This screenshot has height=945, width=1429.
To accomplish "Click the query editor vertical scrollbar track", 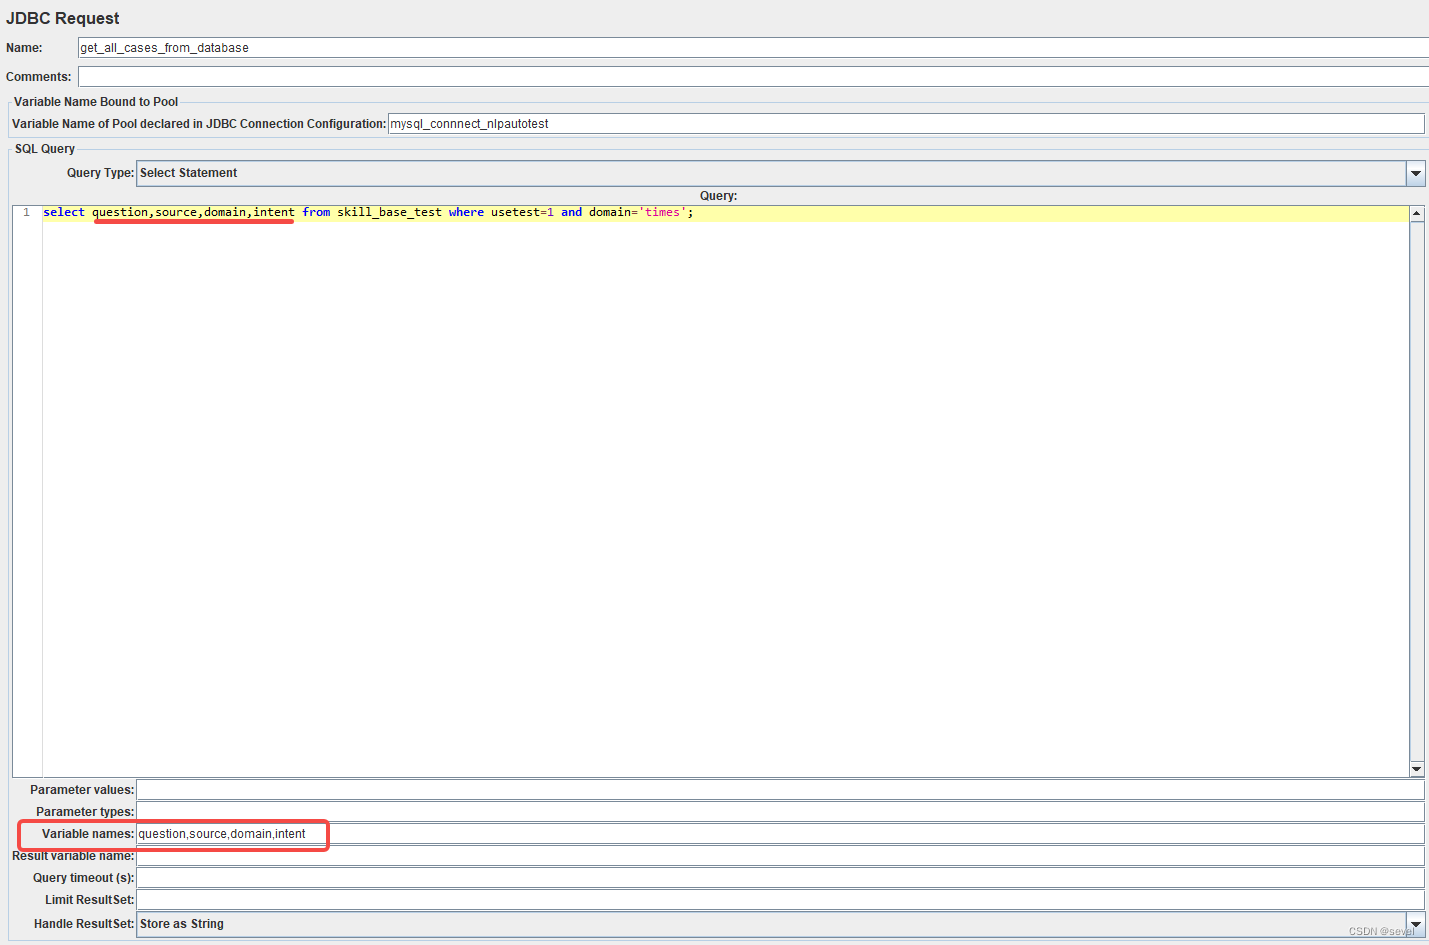I will click(x=1417, y=490).
